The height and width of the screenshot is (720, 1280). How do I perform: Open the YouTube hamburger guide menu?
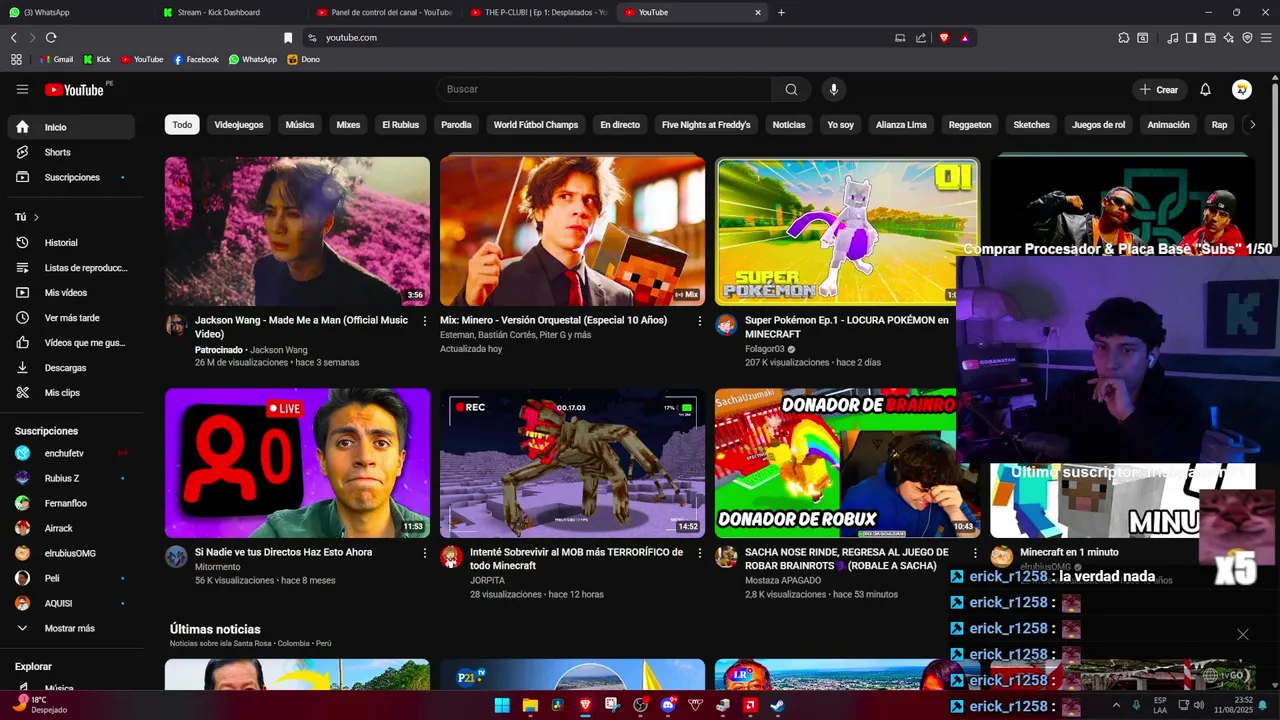point(22,89)
